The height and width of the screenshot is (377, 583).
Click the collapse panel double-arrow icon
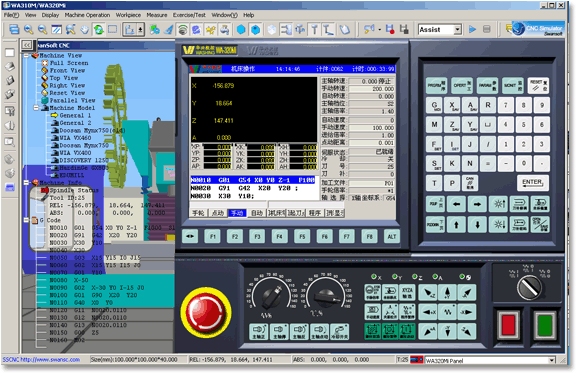coord(27,45)
